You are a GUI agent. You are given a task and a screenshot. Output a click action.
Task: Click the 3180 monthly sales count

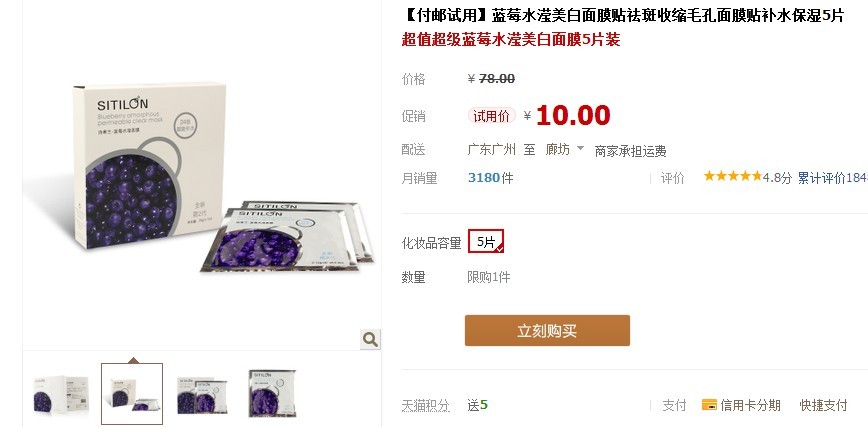pyautogui.click(x=484, y=178)
